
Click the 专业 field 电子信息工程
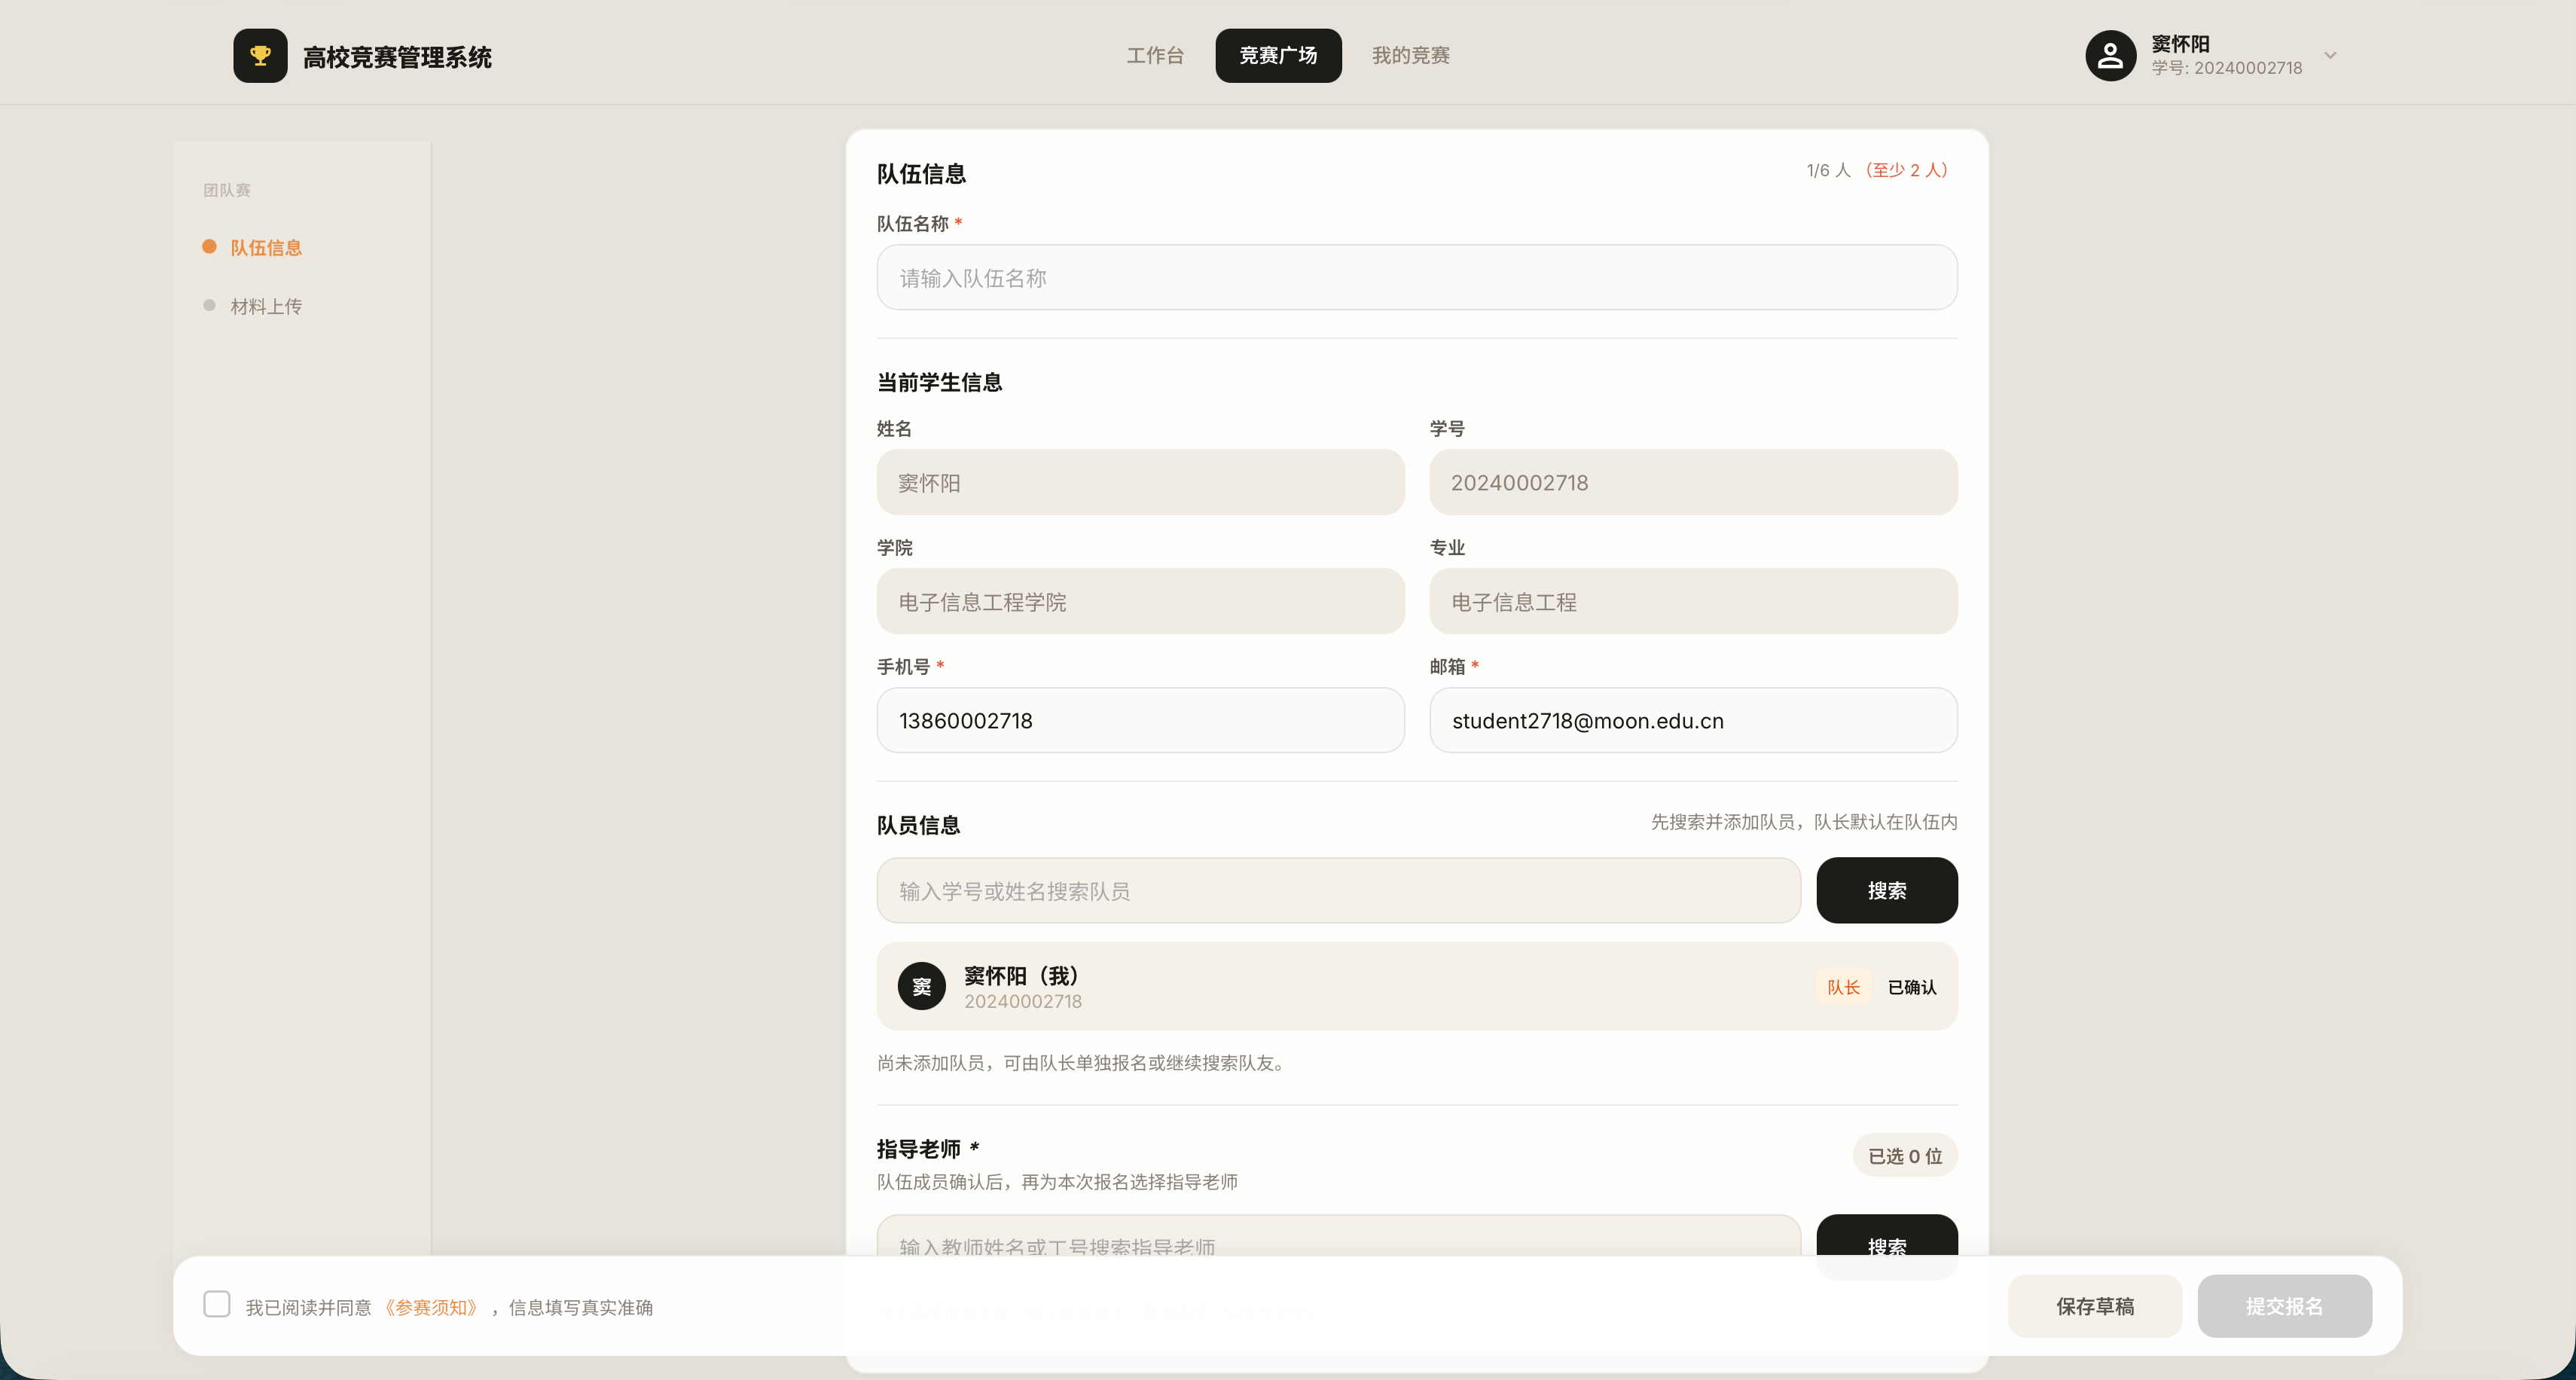point(1693,602)
